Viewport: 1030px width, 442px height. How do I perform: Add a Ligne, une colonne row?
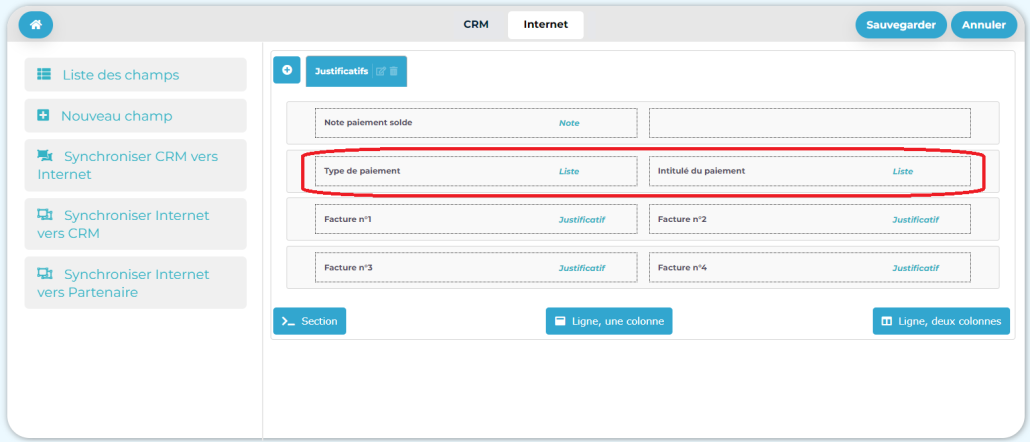tap(609, 321)
